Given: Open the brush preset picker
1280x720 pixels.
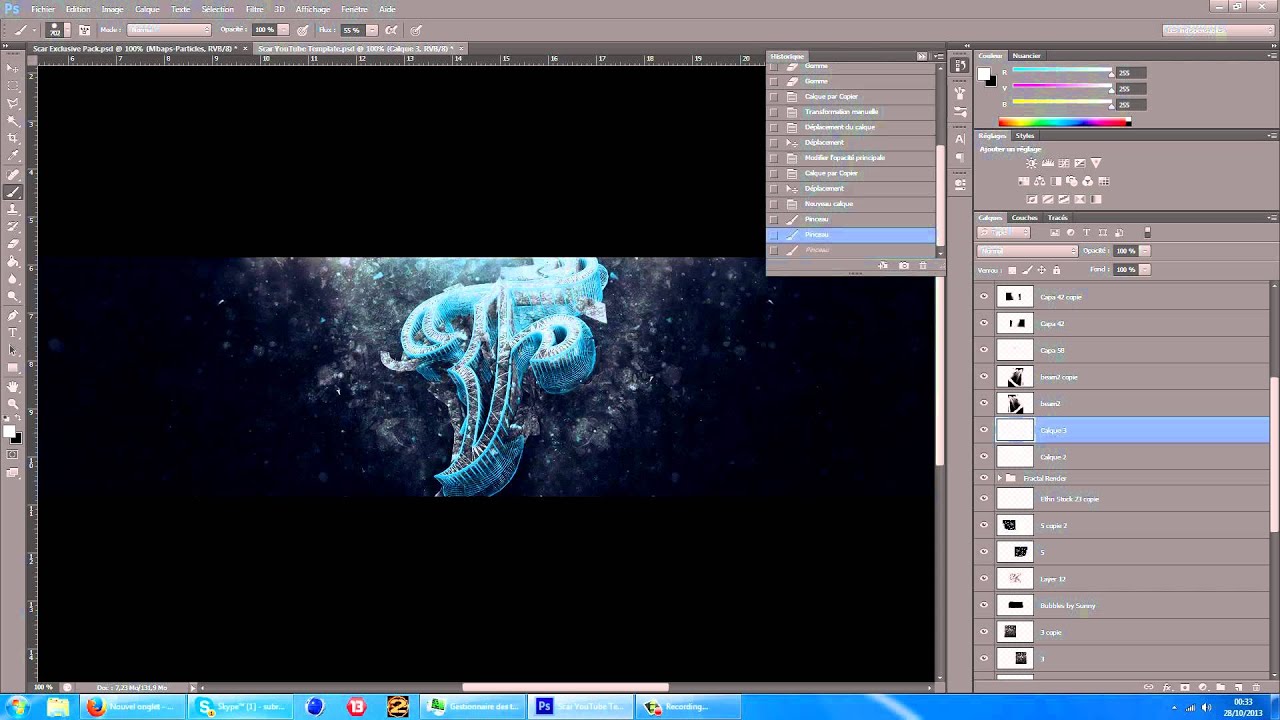Looking at the screenshot, I should (56, 30).
